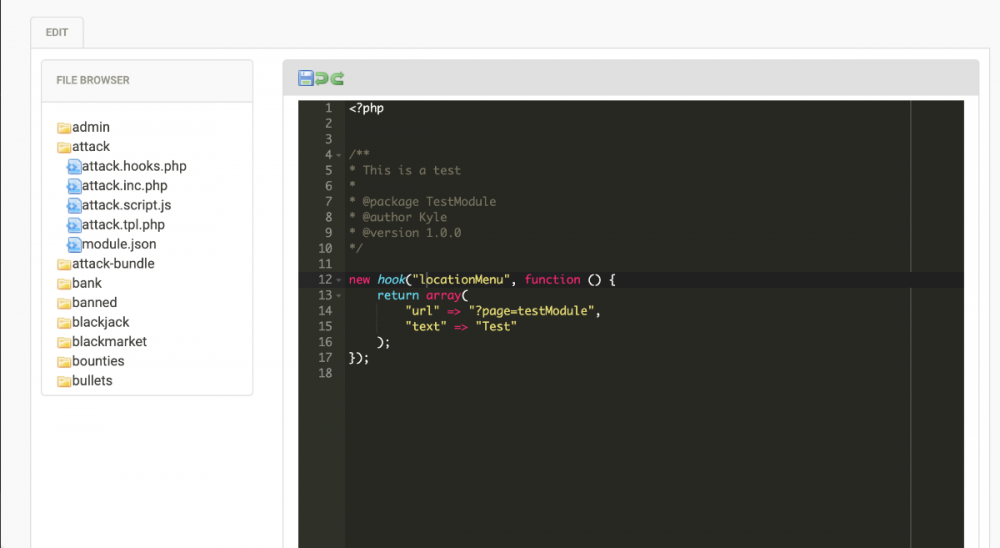Open attack.inc.php in the editor
The width and height of the screenshot is (1000, 548).
[124, 186]
